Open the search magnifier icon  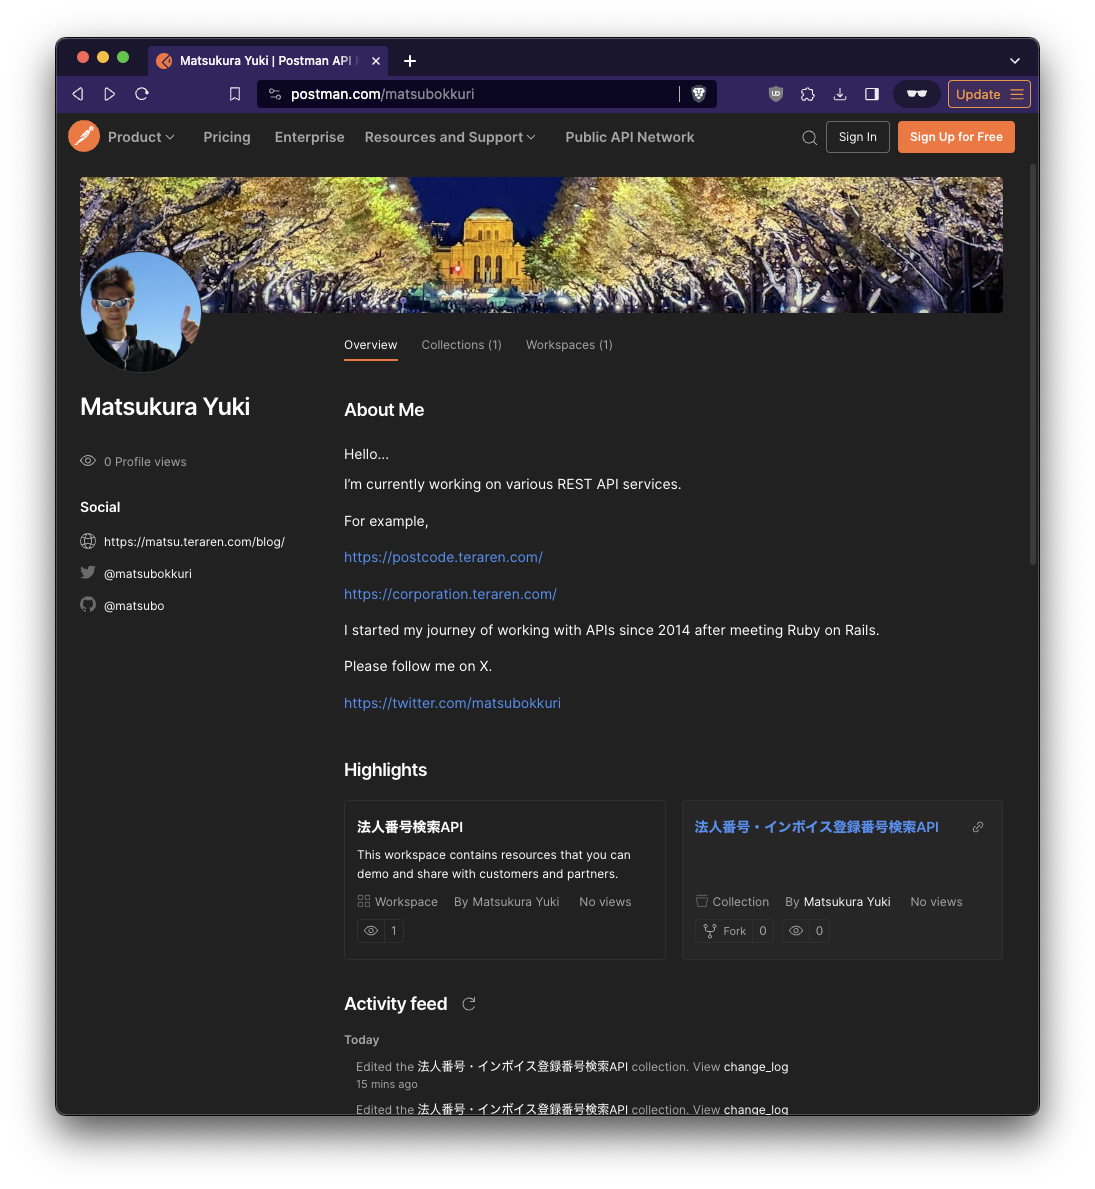click(809, 137)
